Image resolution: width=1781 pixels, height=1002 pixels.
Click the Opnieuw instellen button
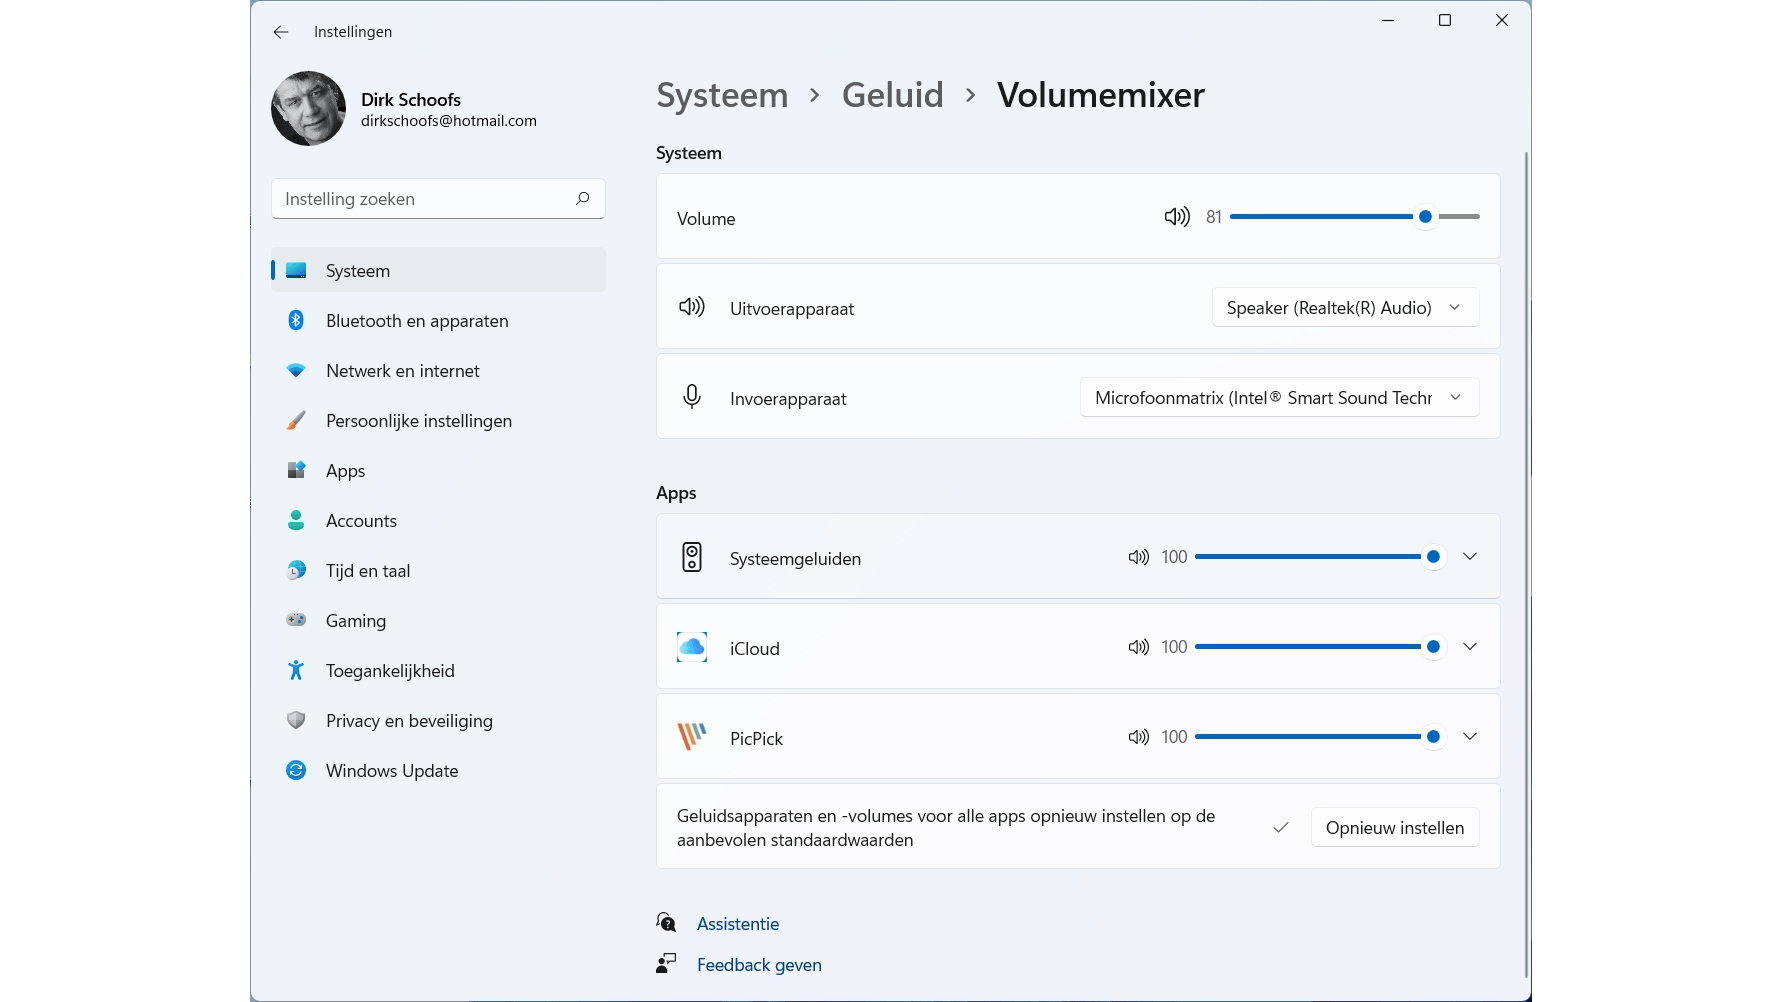(x=1394, y=828)
